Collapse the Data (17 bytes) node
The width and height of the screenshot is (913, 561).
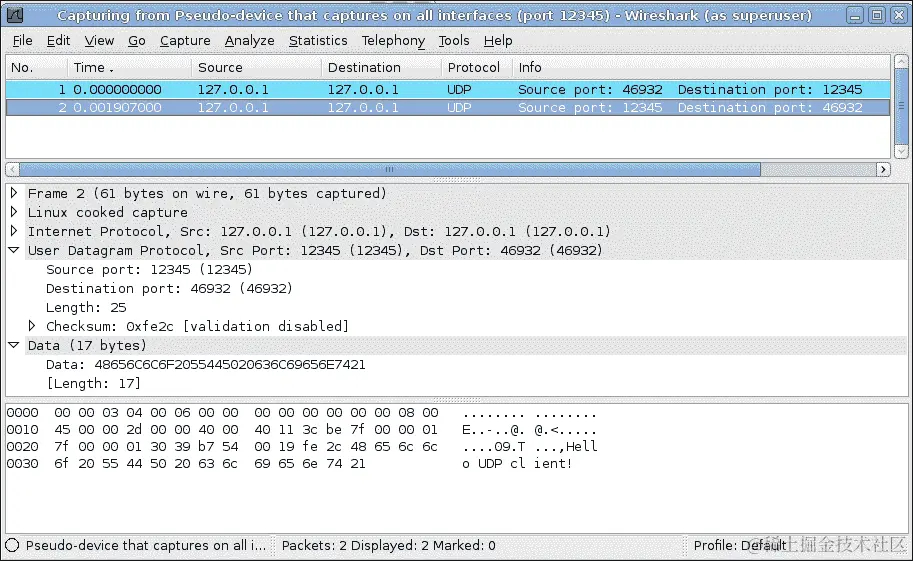14,345
